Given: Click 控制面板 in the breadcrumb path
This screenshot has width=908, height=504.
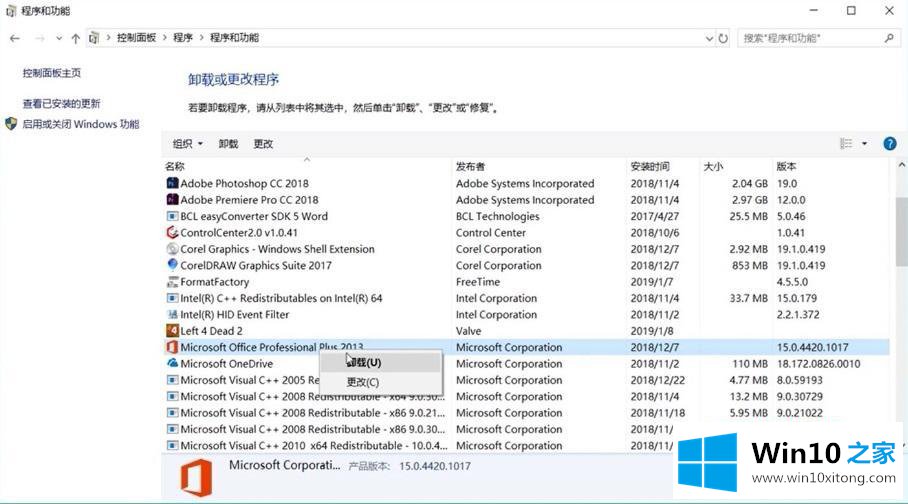Looking at the screenshot, I should [x=137, y=38].
